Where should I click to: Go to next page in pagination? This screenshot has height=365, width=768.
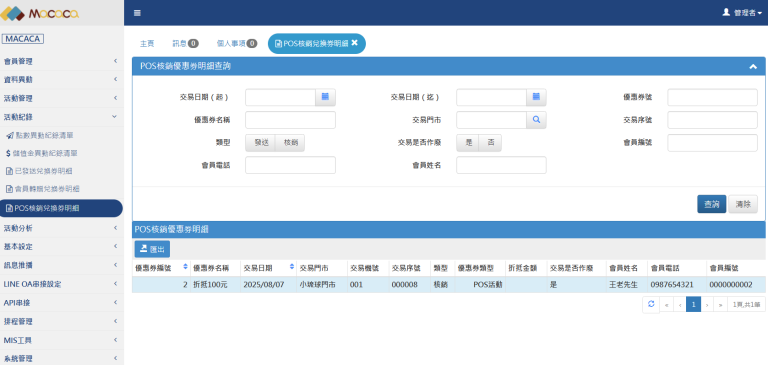click(707, 304)
